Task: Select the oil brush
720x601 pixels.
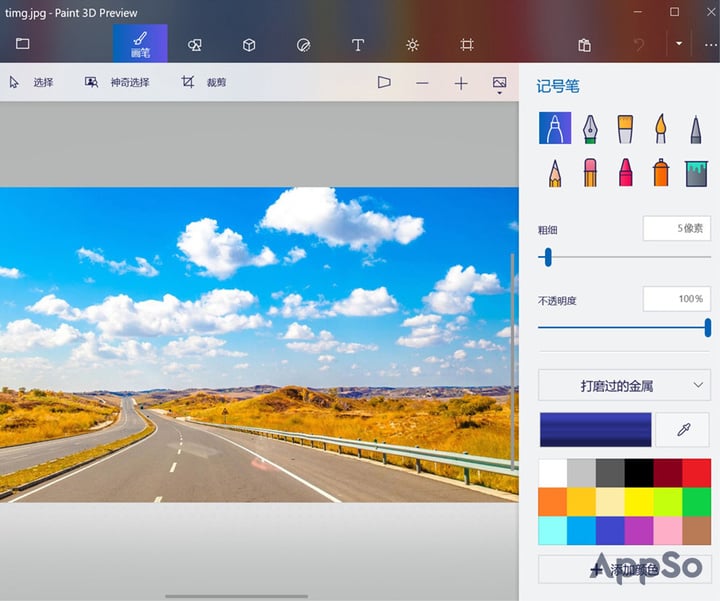Action: 625,129
